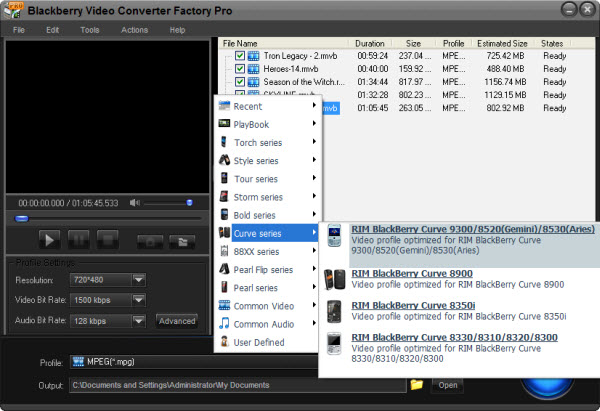
Task: Choose the RIM BlackBerry Curve 8900 link
Action: 412,274
